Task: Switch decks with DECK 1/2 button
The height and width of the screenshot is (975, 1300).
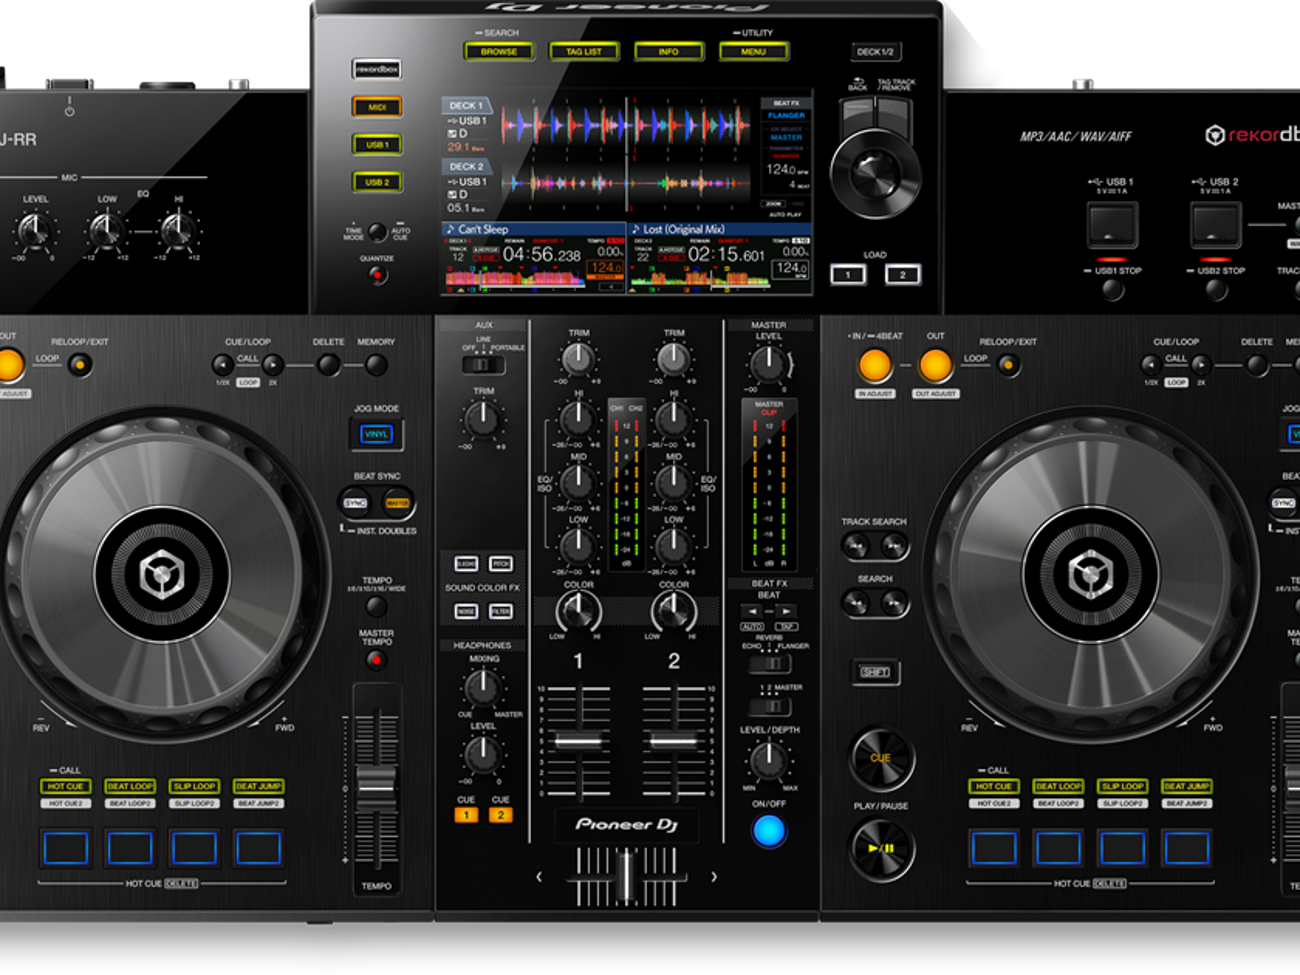Action: click(x=876, y=51)
